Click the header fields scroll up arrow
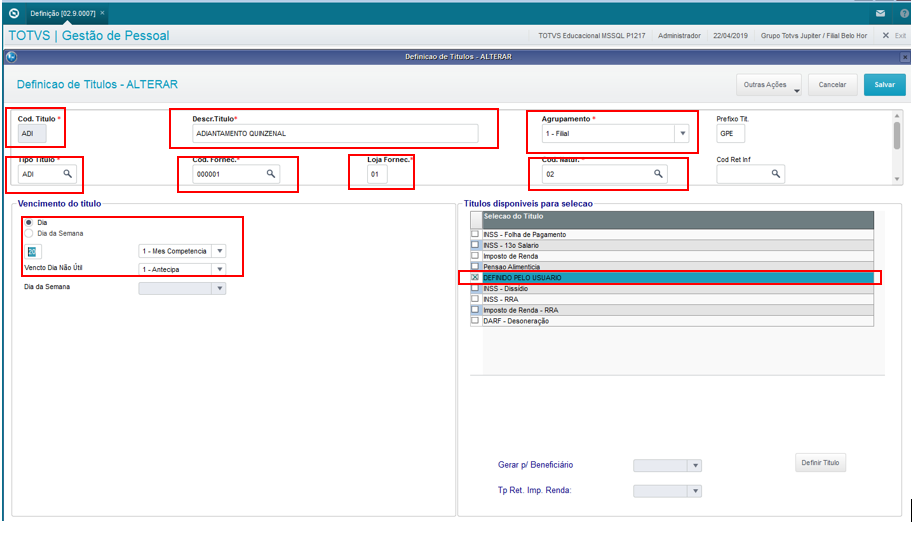The height and width of the screenshot is (533, 912). (897, 116)
